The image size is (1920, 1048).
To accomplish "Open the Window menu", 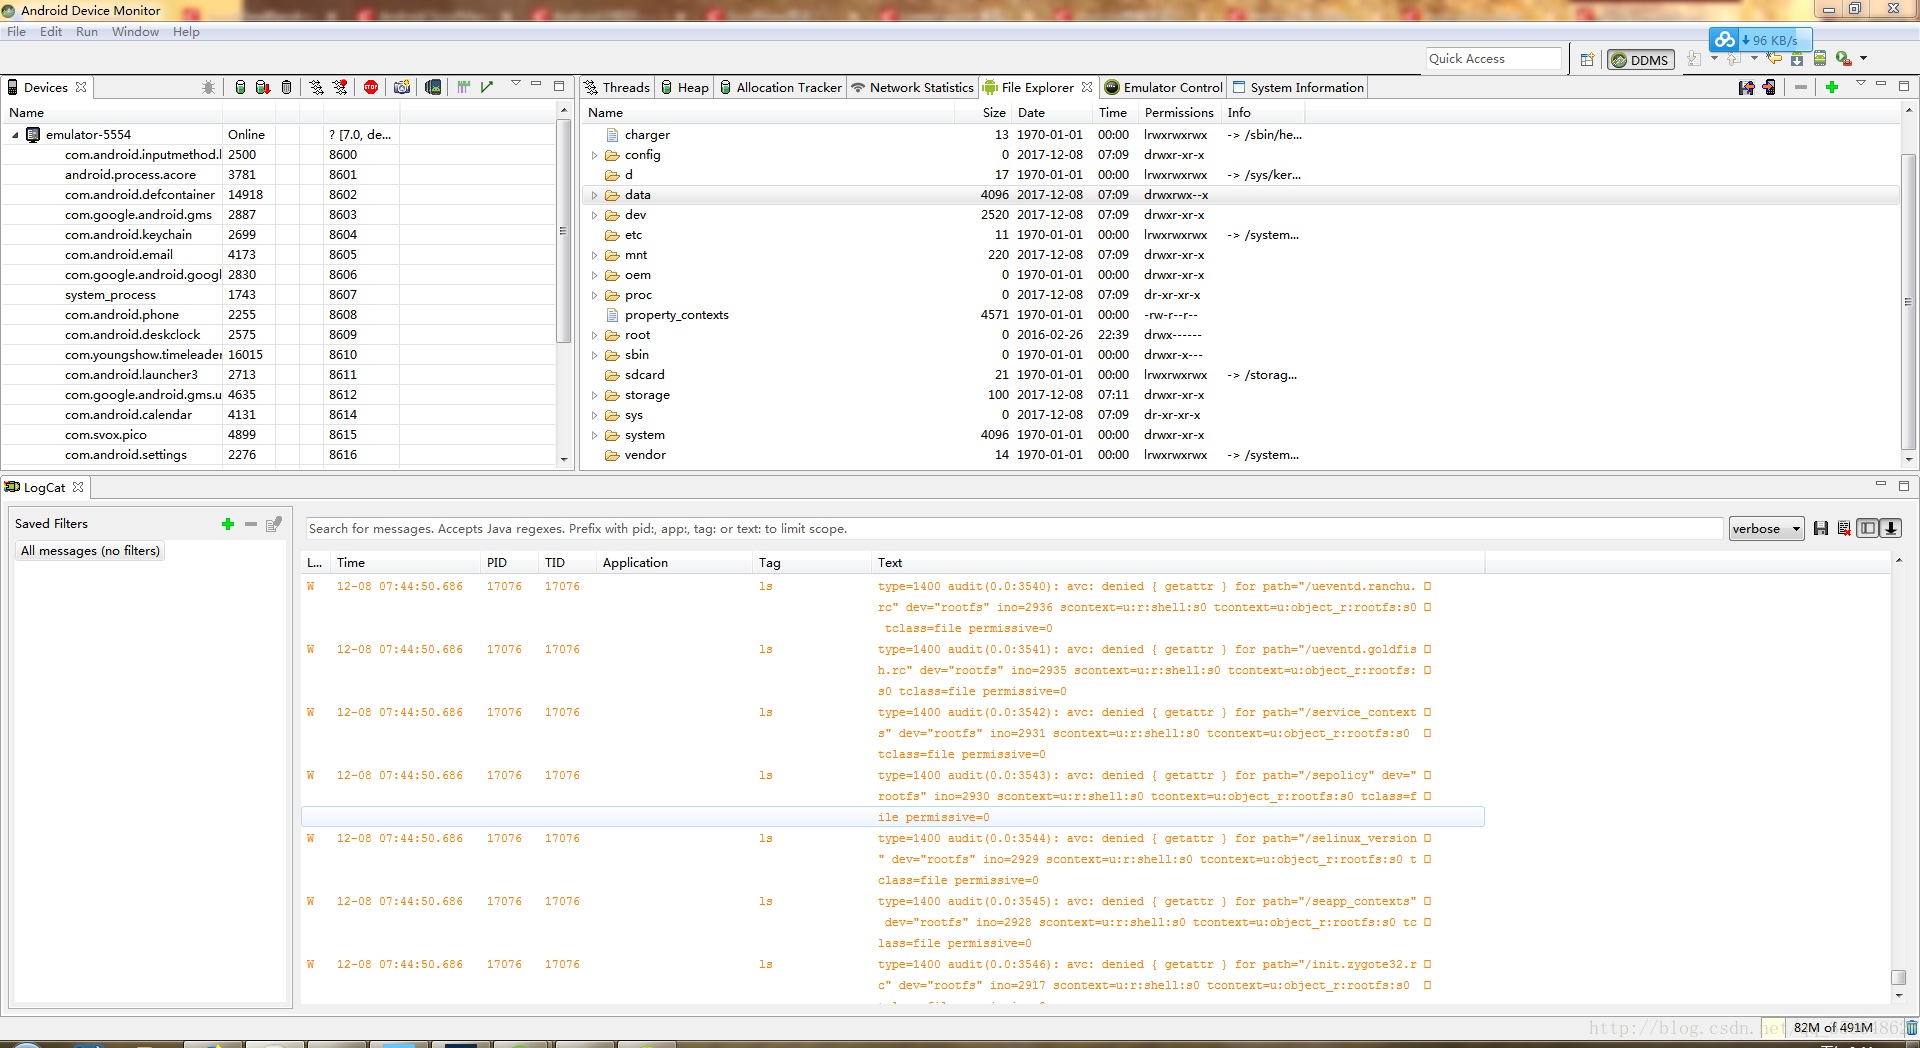I will (135, 32).
